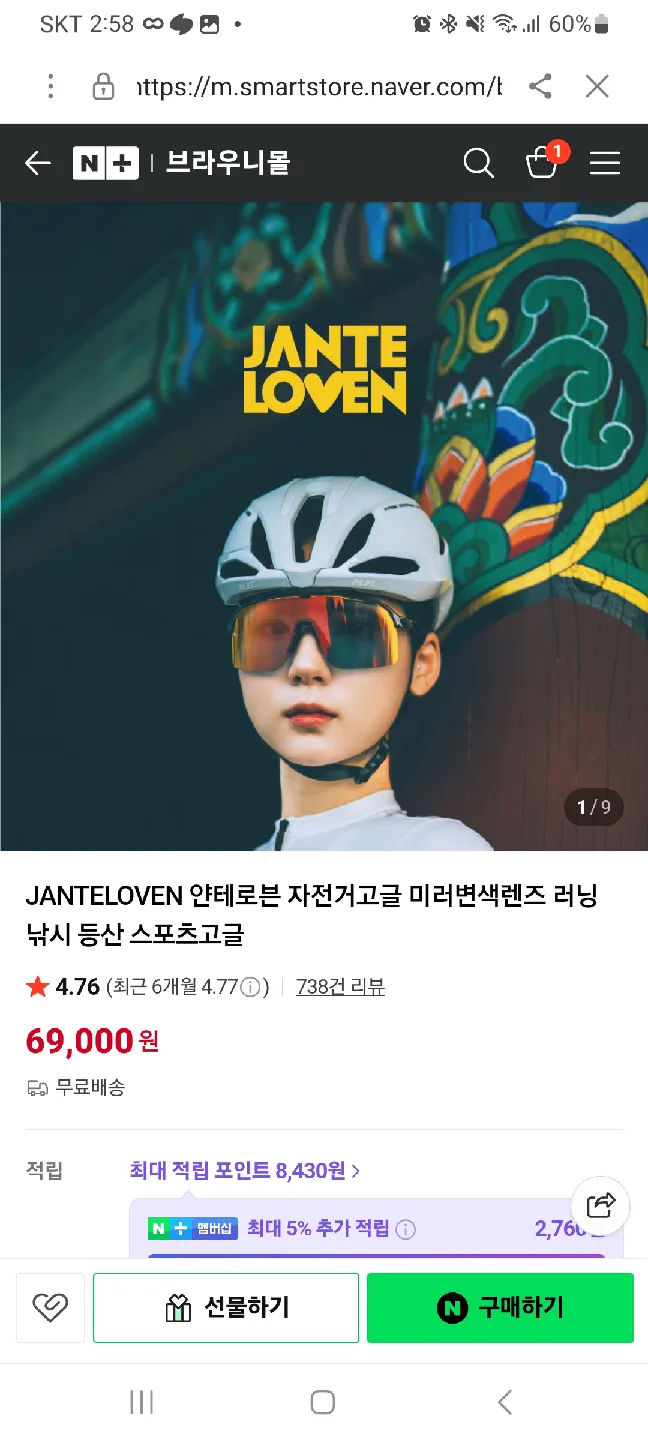Tap the browser share icon
Screen dimensions: 648x1440
click(x=540, y=87)
